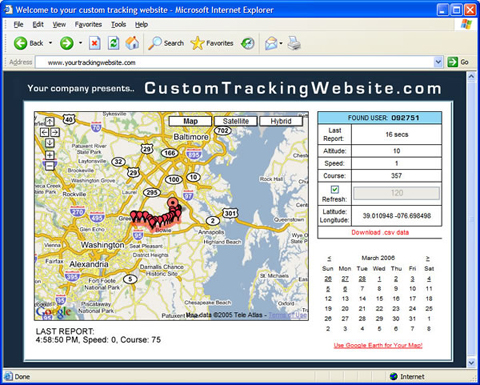Click the page scrollbar down arrow
Screen dimensions: 480x385
click(x=471, y=362)
